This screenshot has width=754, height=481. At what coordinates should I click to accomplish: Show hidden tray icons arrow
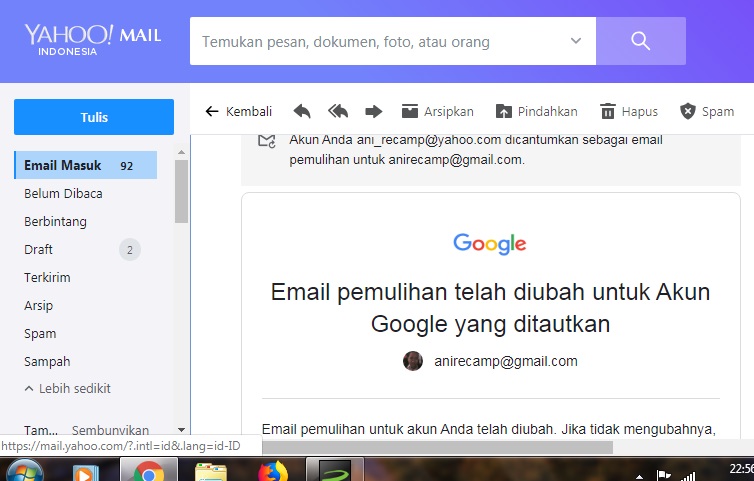[x=639, y=477]
